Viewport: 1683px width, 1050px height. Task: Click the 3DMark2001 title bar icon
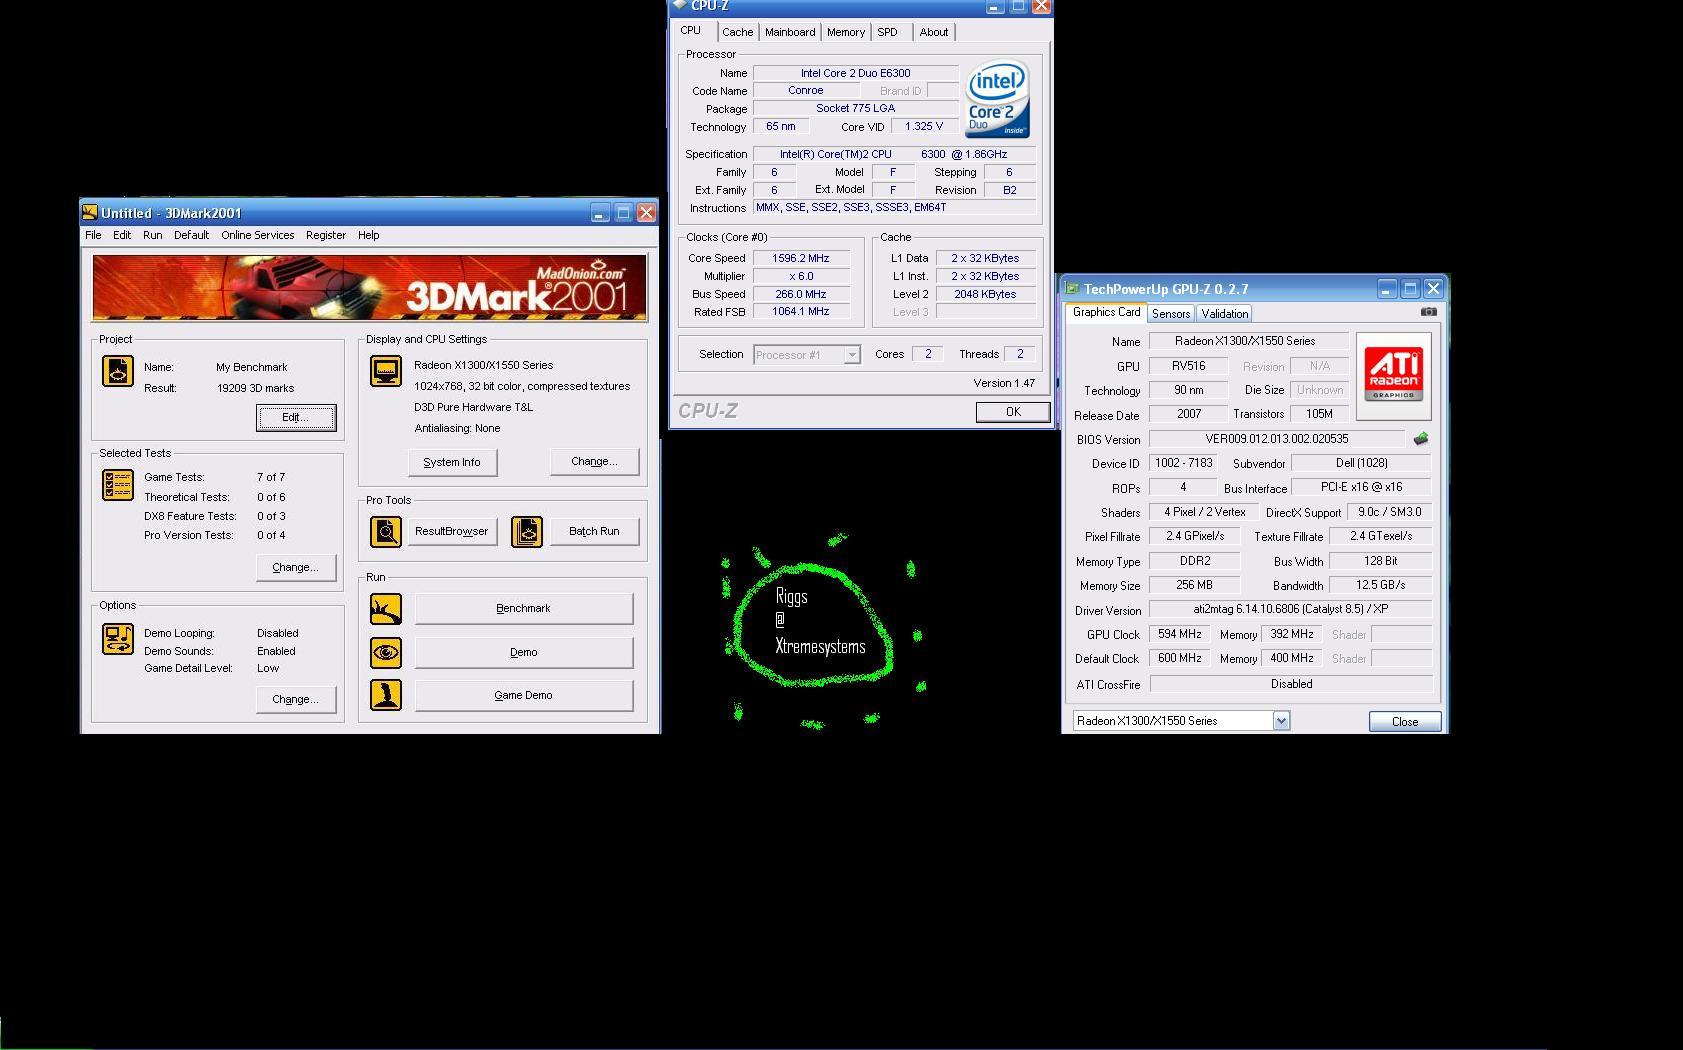(90, 212)
